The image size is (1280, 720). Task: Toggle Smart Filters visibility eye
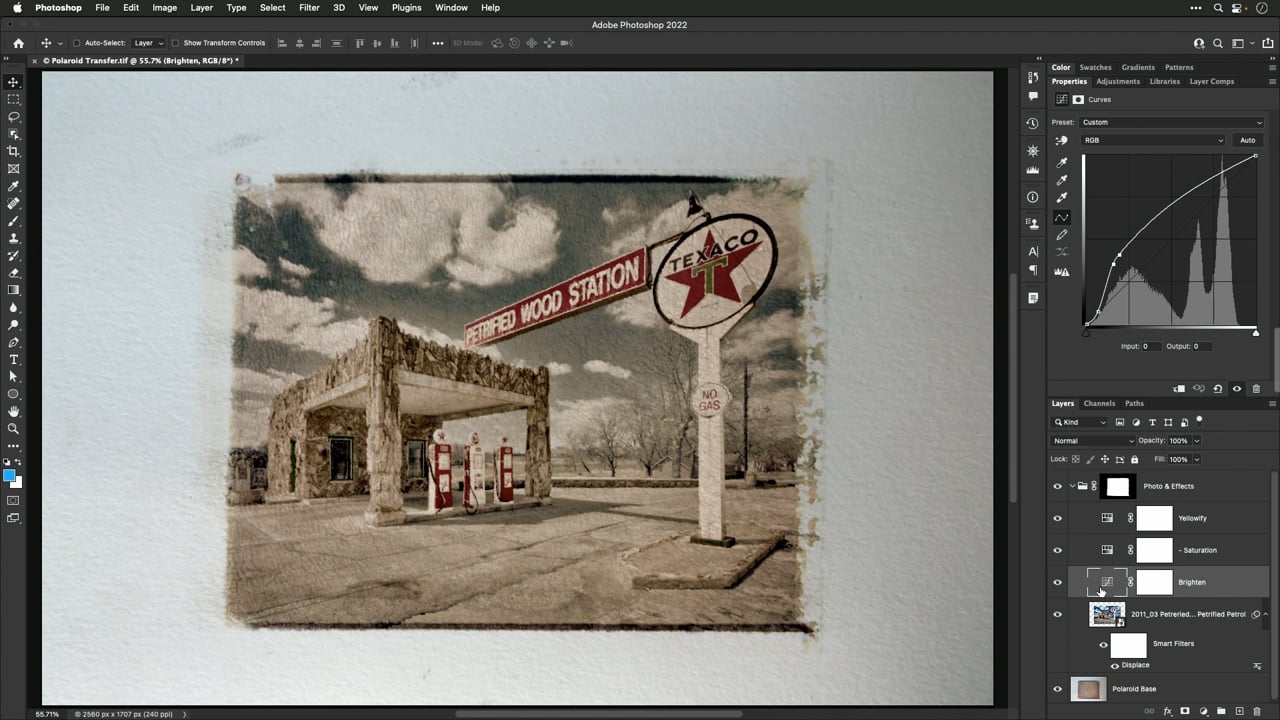[x=1104, y=645]
